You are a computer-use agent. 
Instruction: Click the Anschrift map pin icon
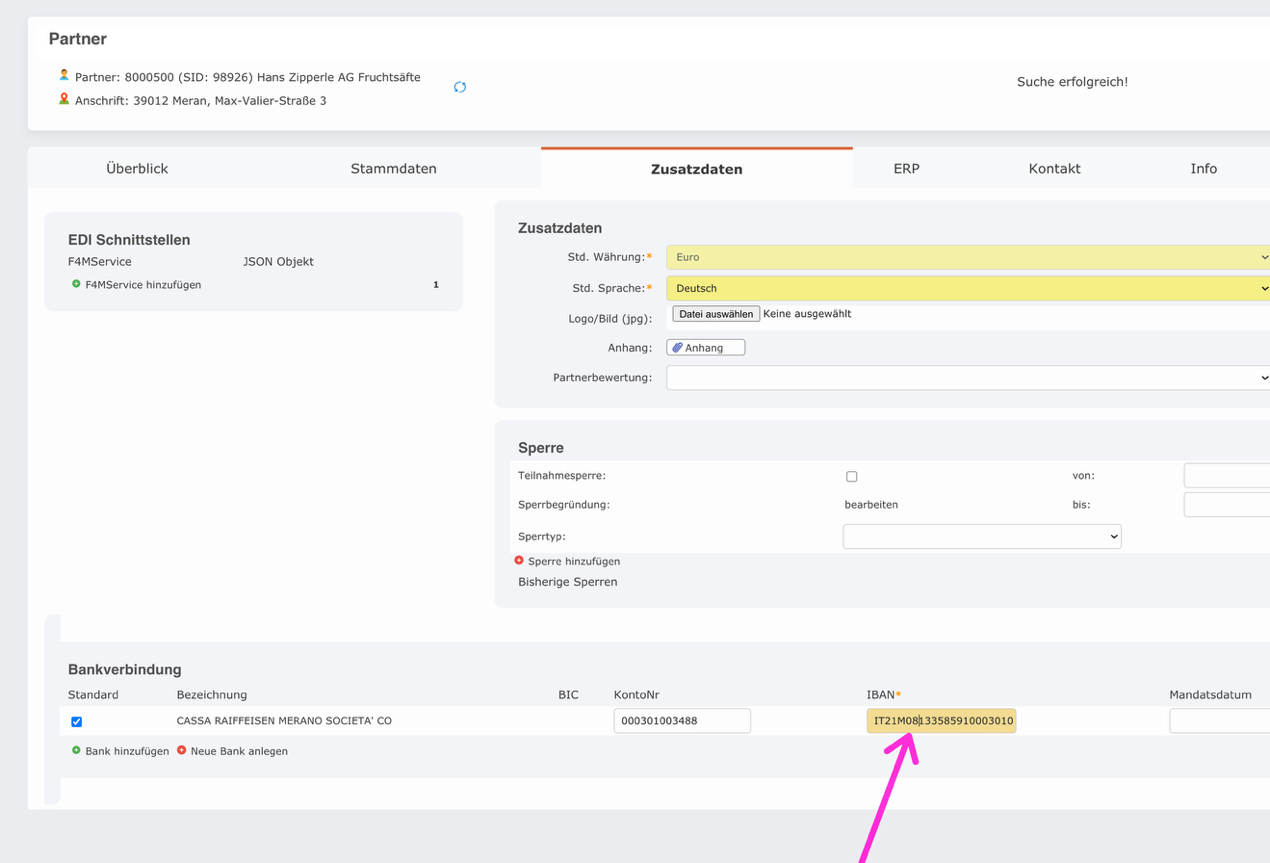(x=64, y=100)
